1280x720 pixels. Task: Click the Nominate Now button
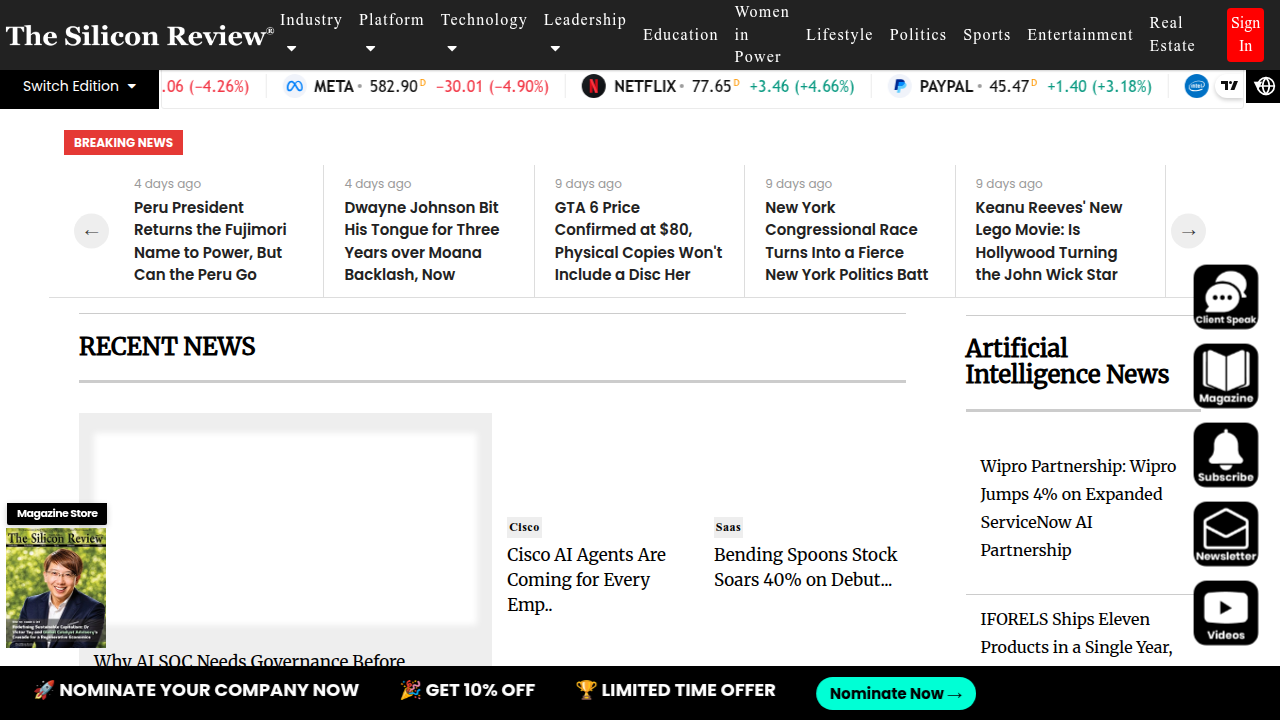896,693
